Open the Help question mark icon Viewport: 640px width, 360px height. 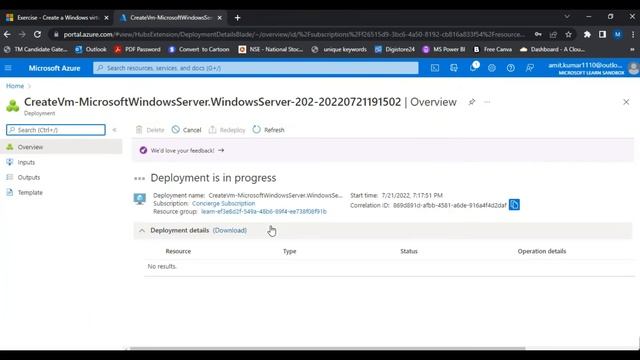pos(510,68)
